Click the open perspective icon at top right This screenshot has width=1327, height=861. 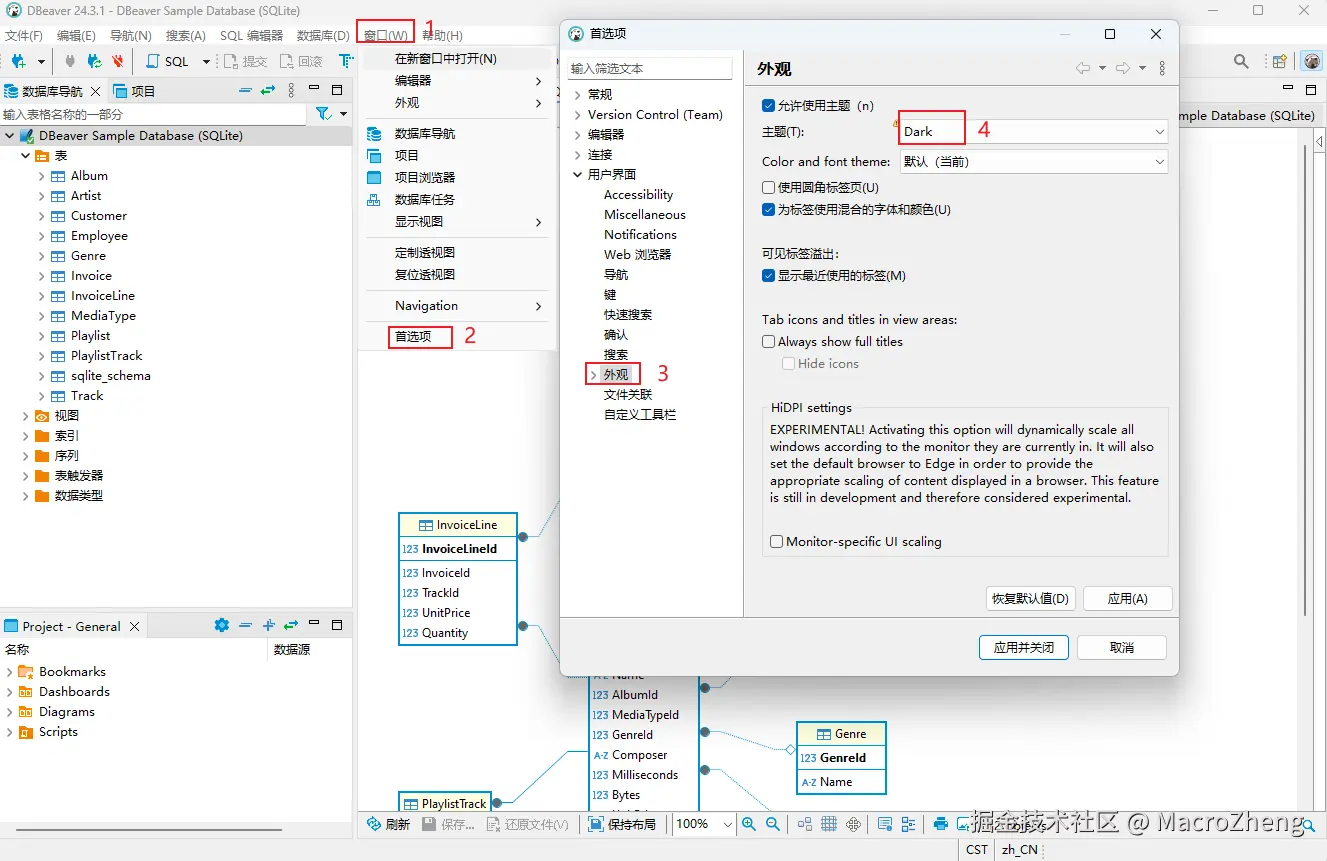tap(1279, 61)
